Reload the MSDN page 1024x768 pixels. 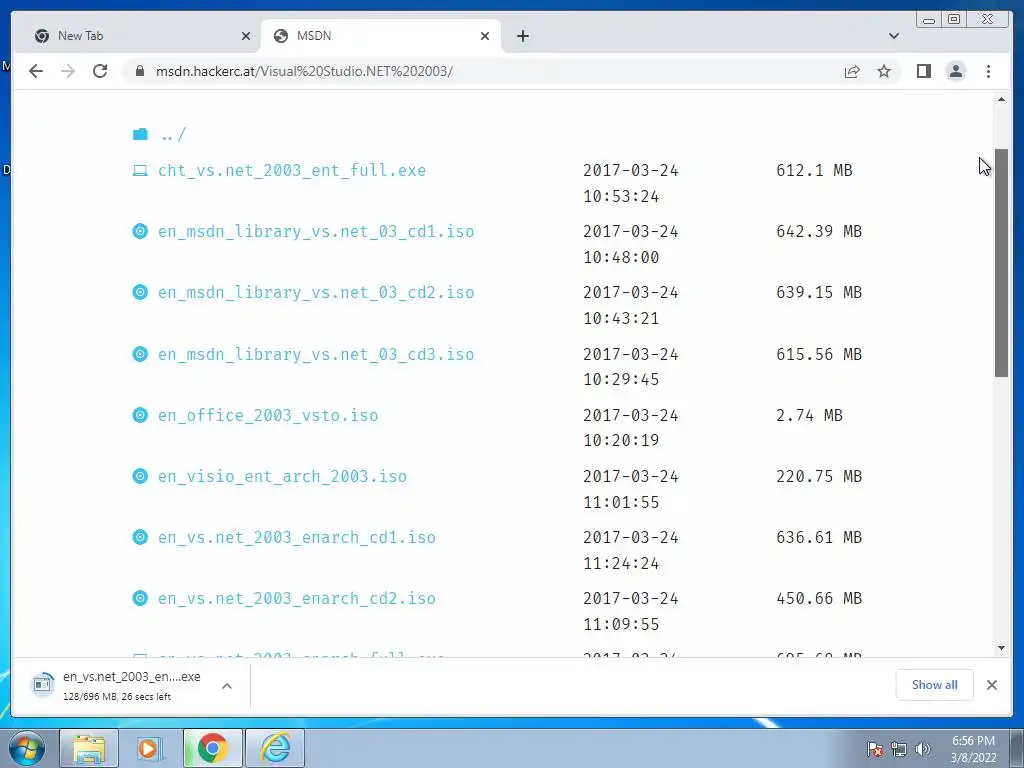coord(100,71)
